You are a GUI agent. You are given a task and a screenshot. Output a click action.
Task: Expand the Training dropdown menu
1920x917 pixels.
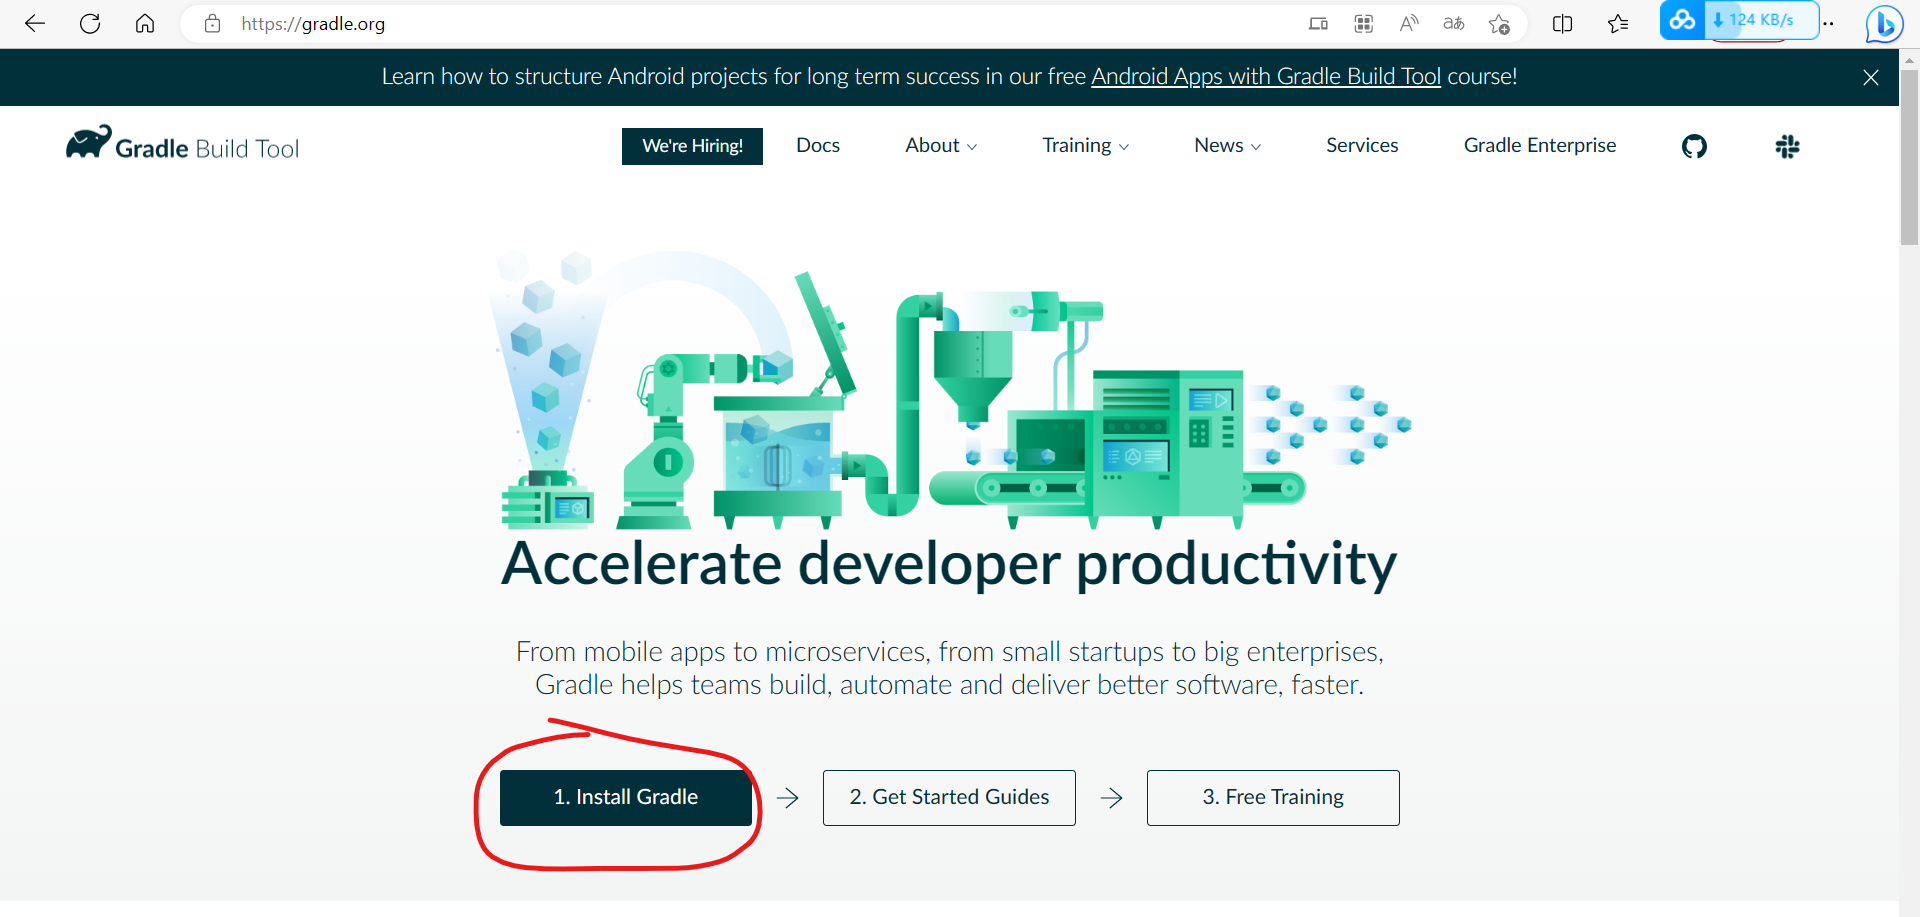(x=1086, y=145)
